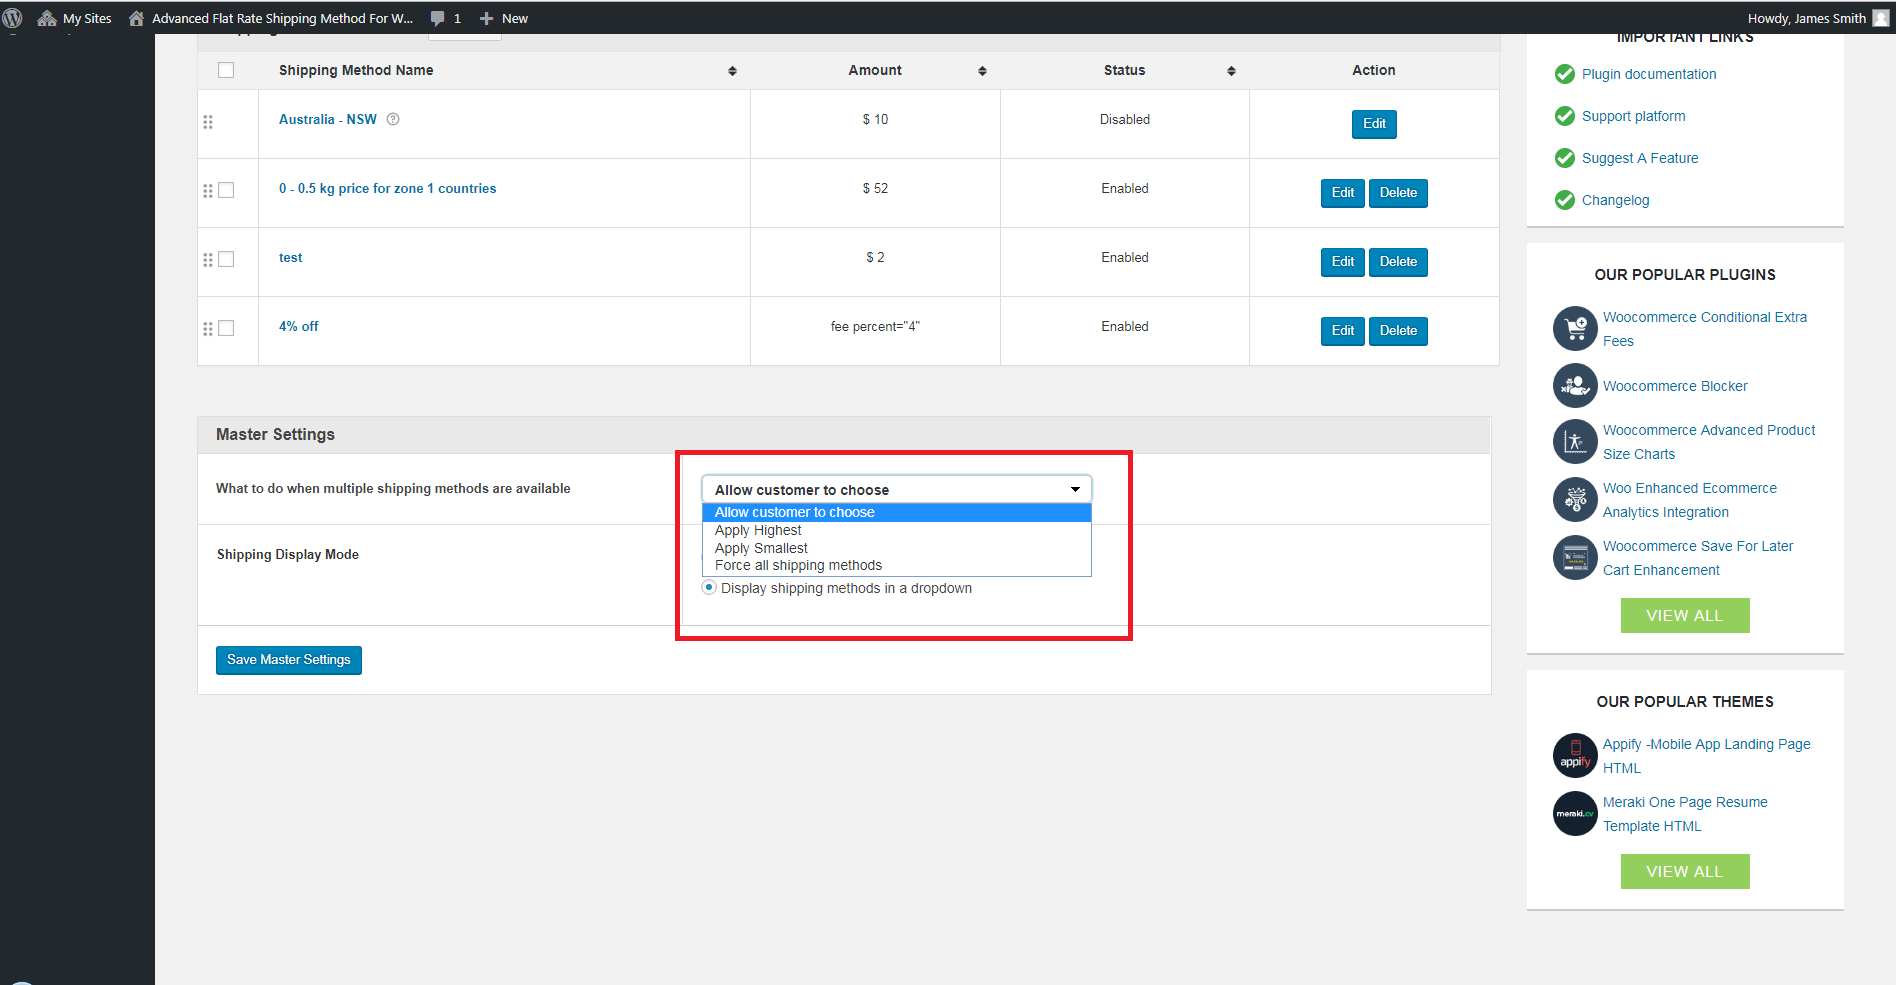Image resolution: width=1896 pixels, height=985 pixels.
Task: Open Meraki One Page Resume Template link
Action: coord(1685,814)
